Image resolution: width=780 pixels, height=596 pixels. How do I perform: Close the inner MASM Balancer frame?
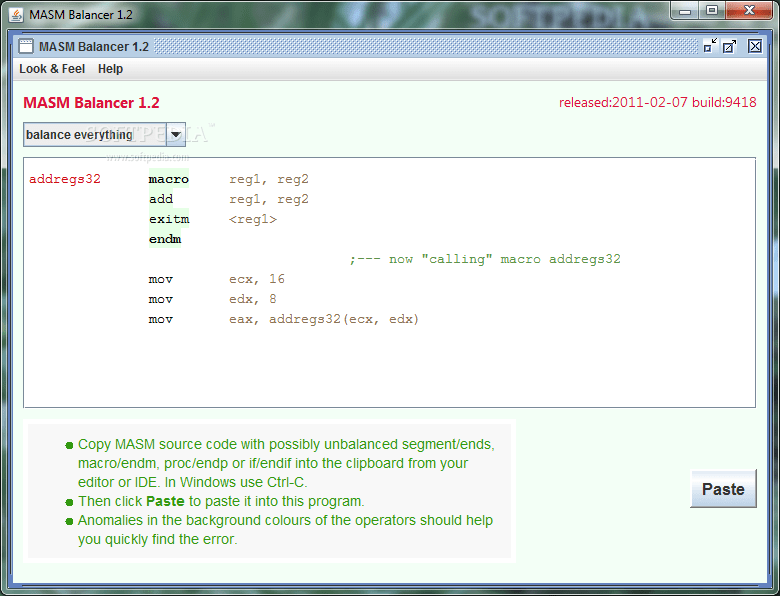pyautogui.click(x=755, y=46)
